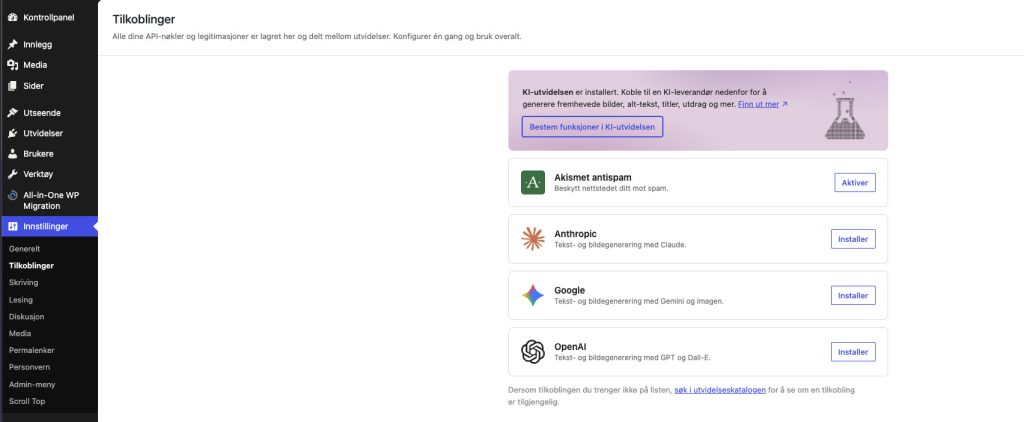
Task: Open the Scroll Top settings page
Action: (x=27, y=402)
